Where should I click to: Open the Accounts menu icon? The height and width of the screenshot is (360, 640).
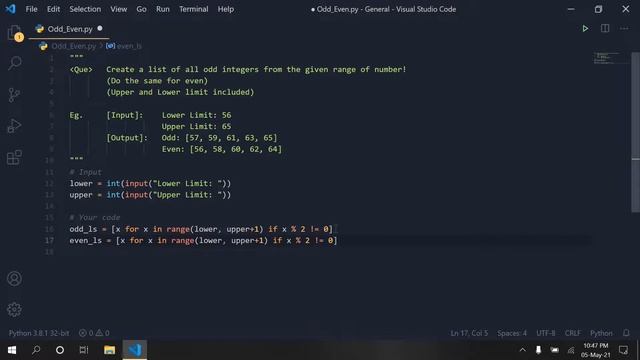tap(14, 279)
